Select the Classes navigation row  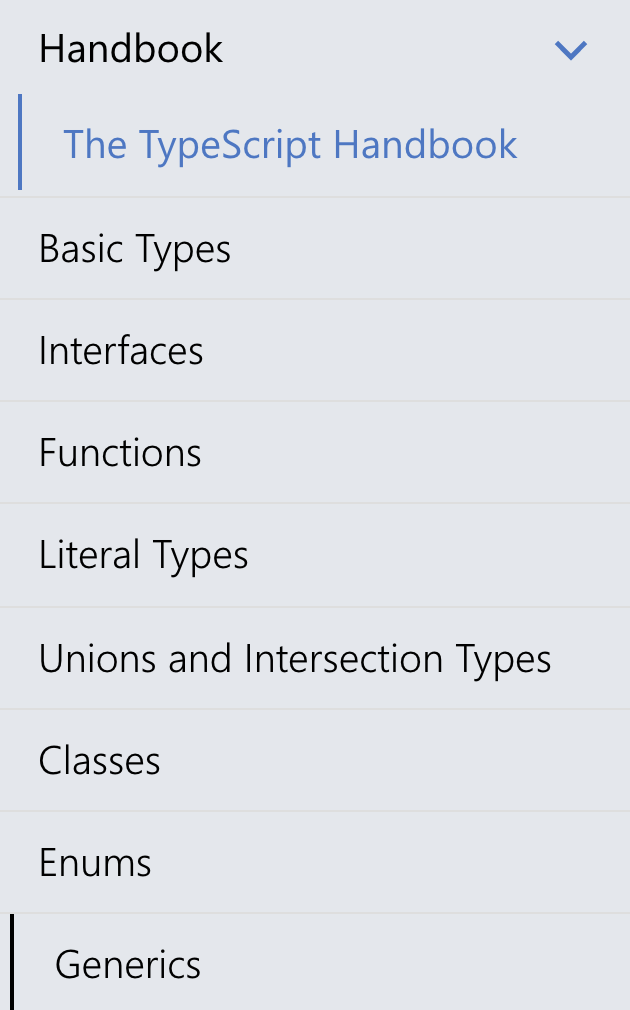[x=100, y=761]
